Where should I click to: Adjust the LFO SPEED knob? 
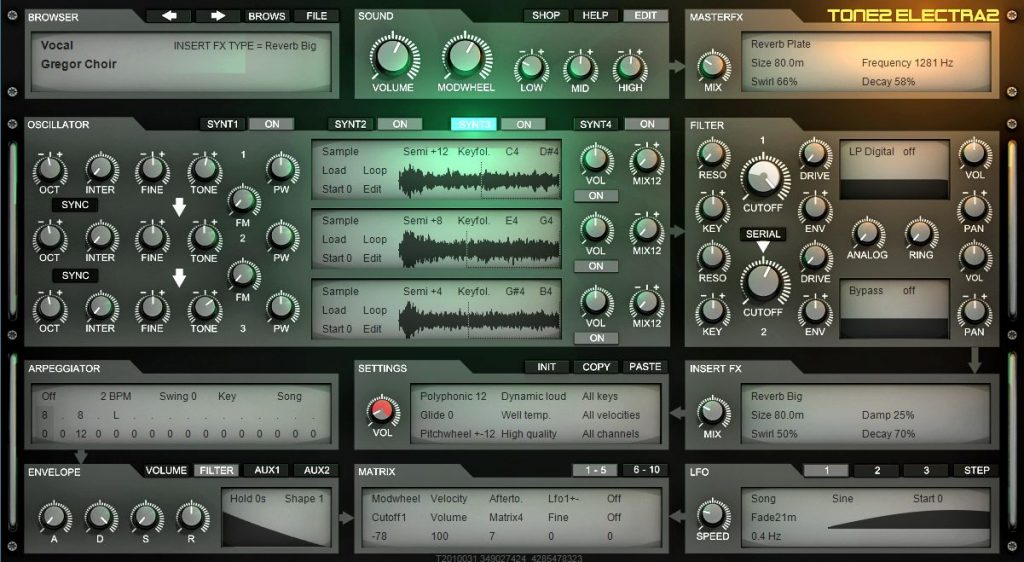pos(712,515)
